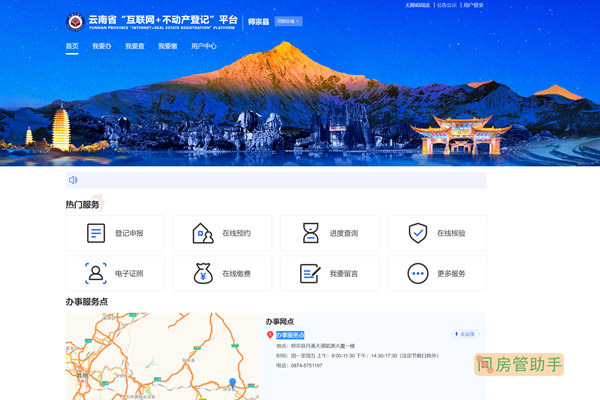Viewport: 600px width, 400px height.
Task: Click the blue location marker on map
Action: tap(233, 382)
